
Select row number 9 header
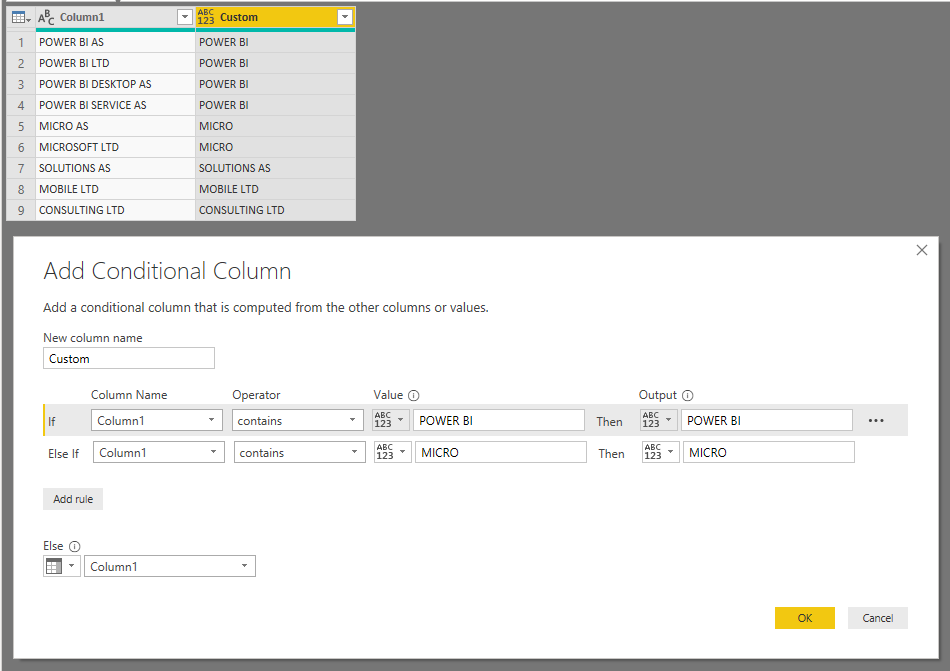click(21, 210)
